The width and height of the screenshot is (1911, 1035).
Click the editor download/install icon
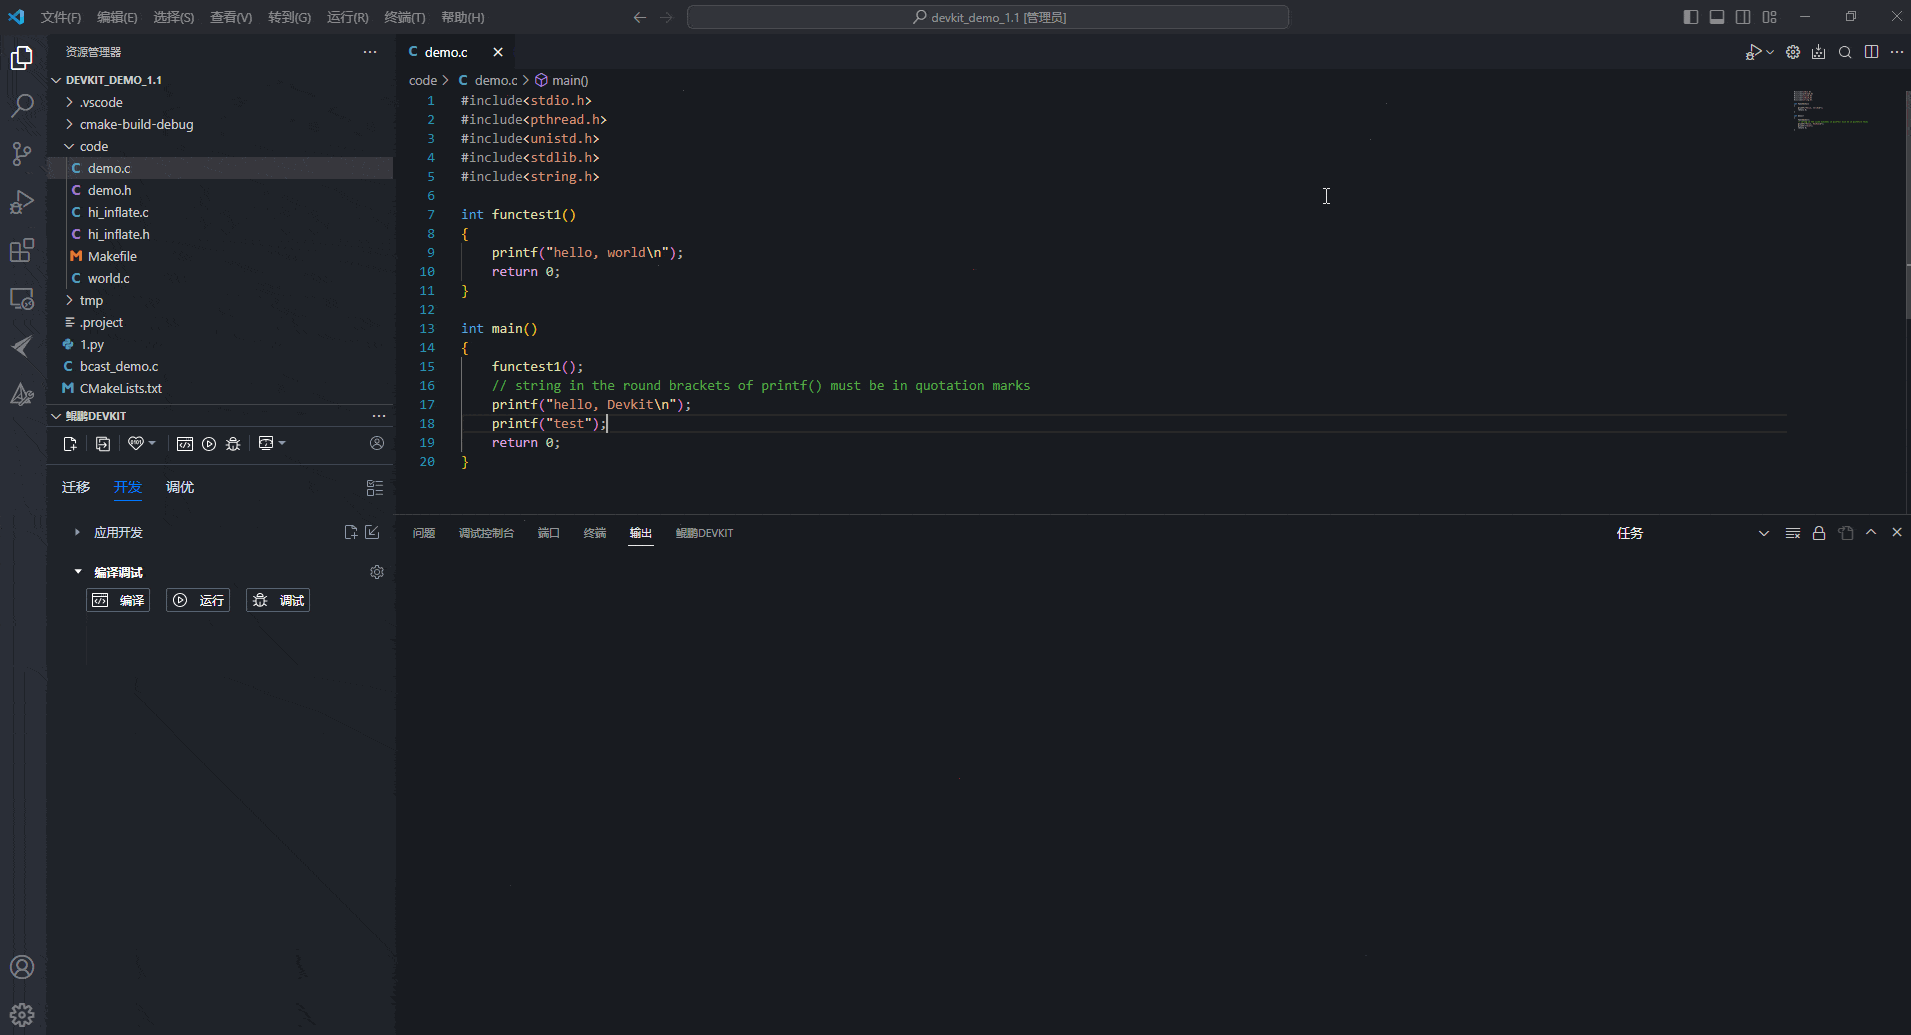click(x=1819, y=52)
